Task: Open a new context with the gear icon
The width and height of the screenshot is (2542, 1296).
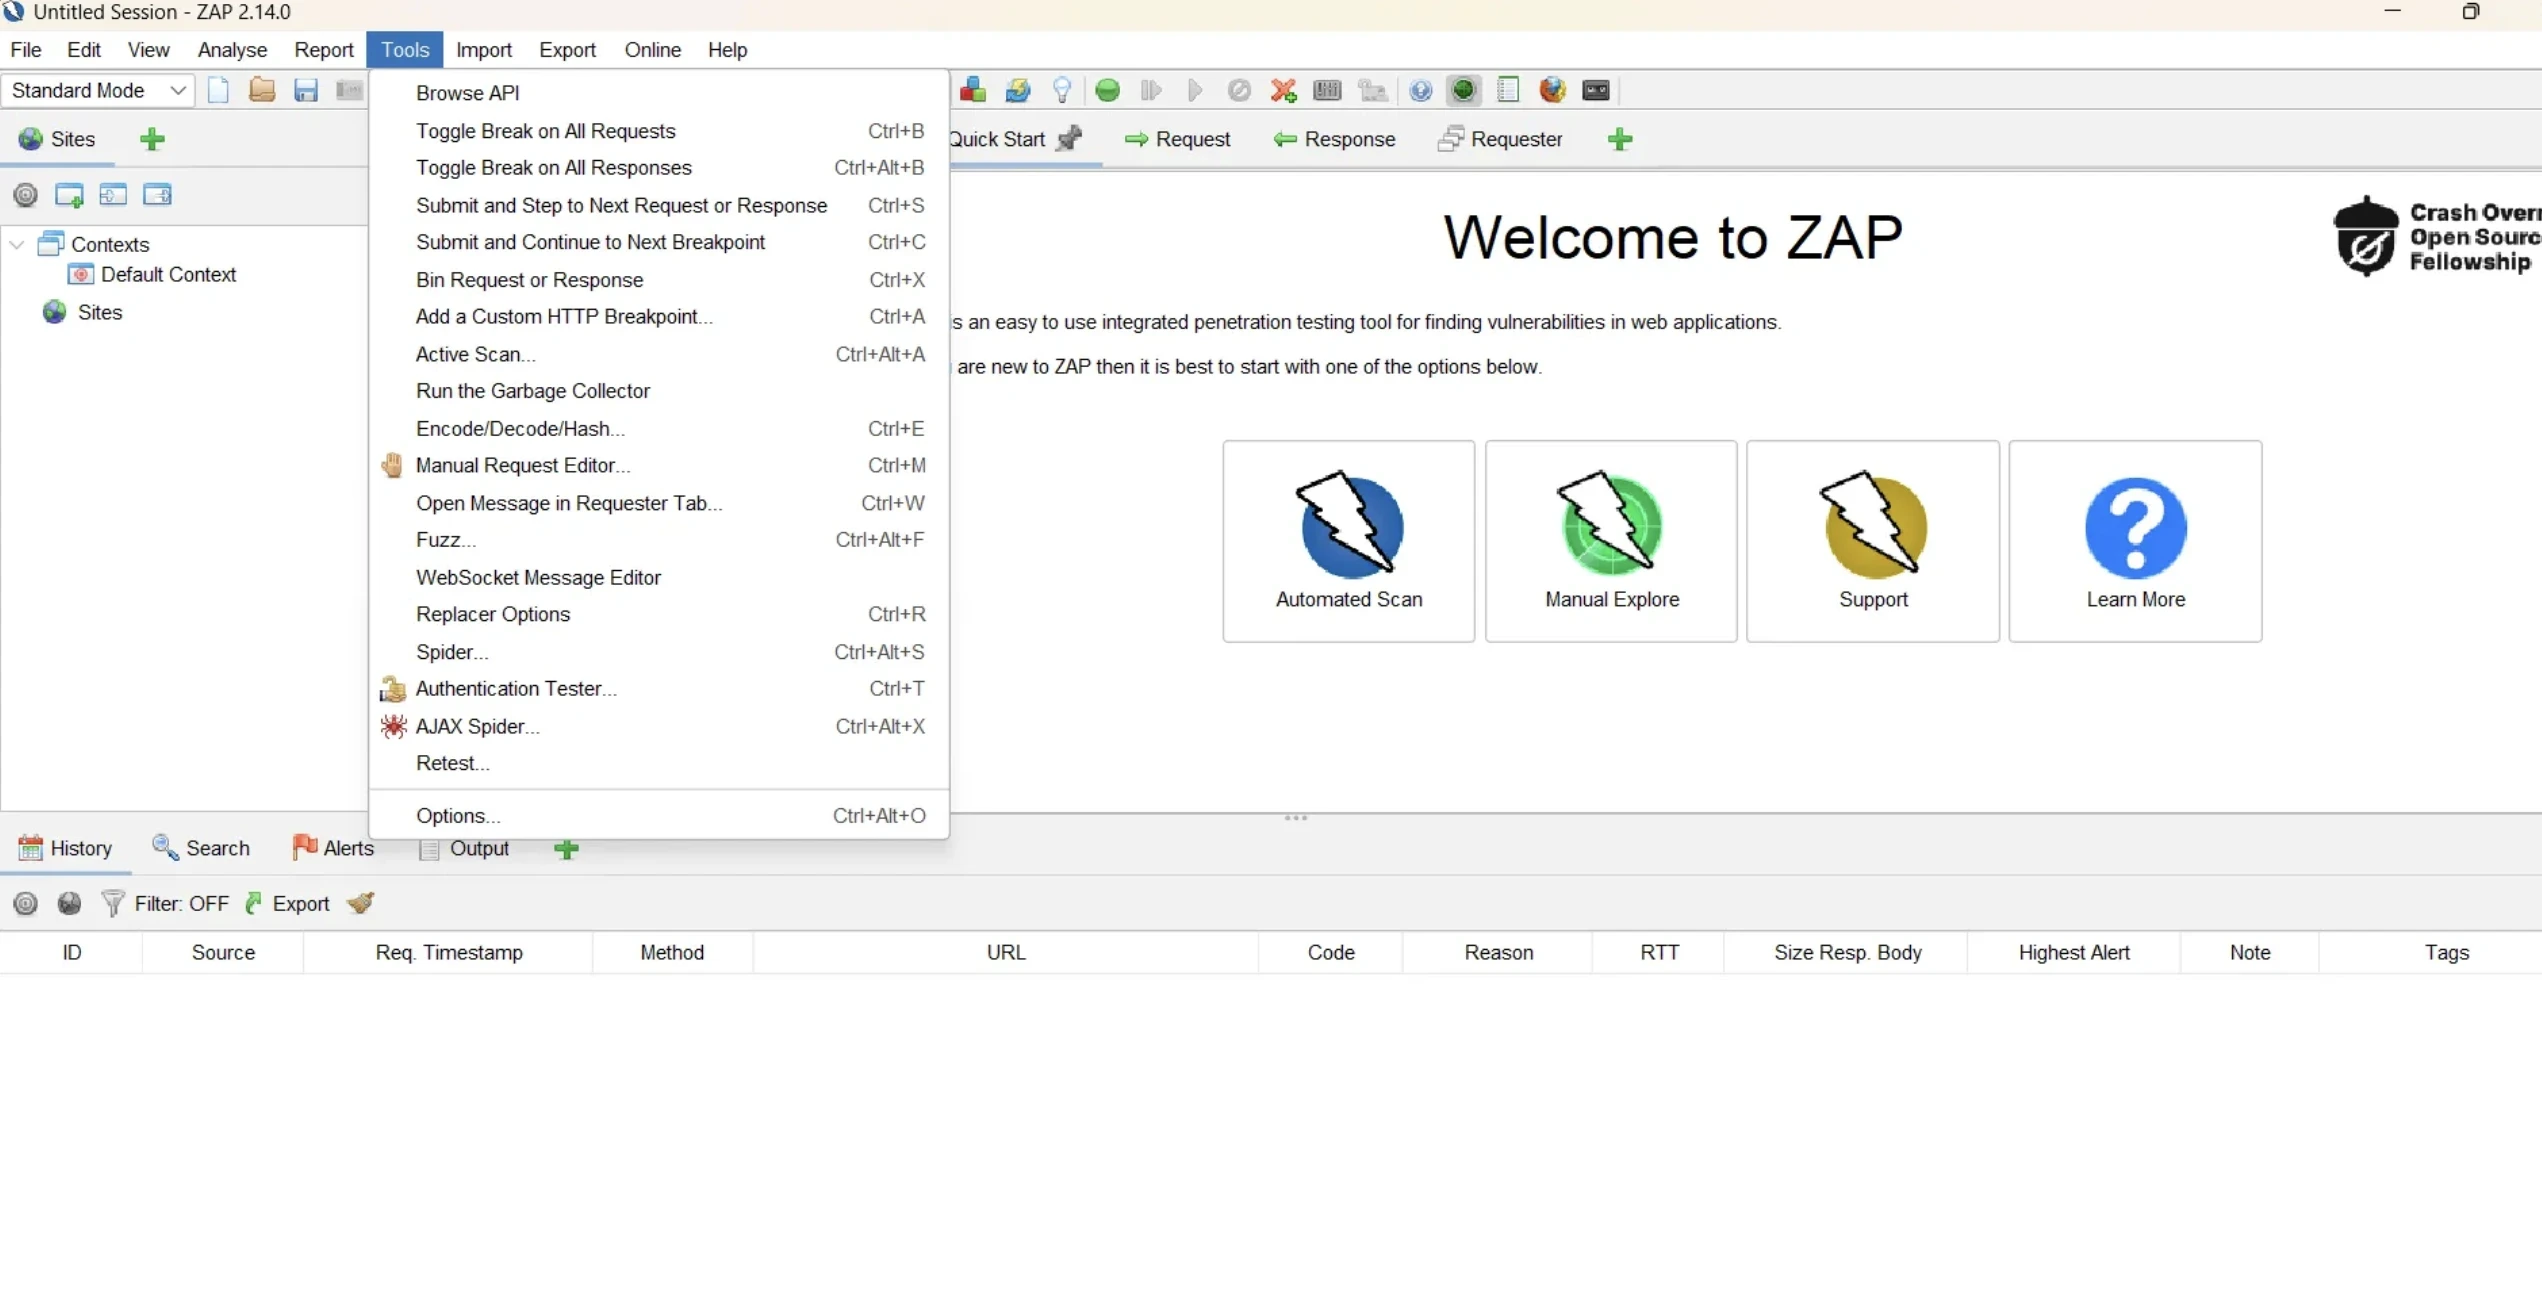Action: coord(25,195)
